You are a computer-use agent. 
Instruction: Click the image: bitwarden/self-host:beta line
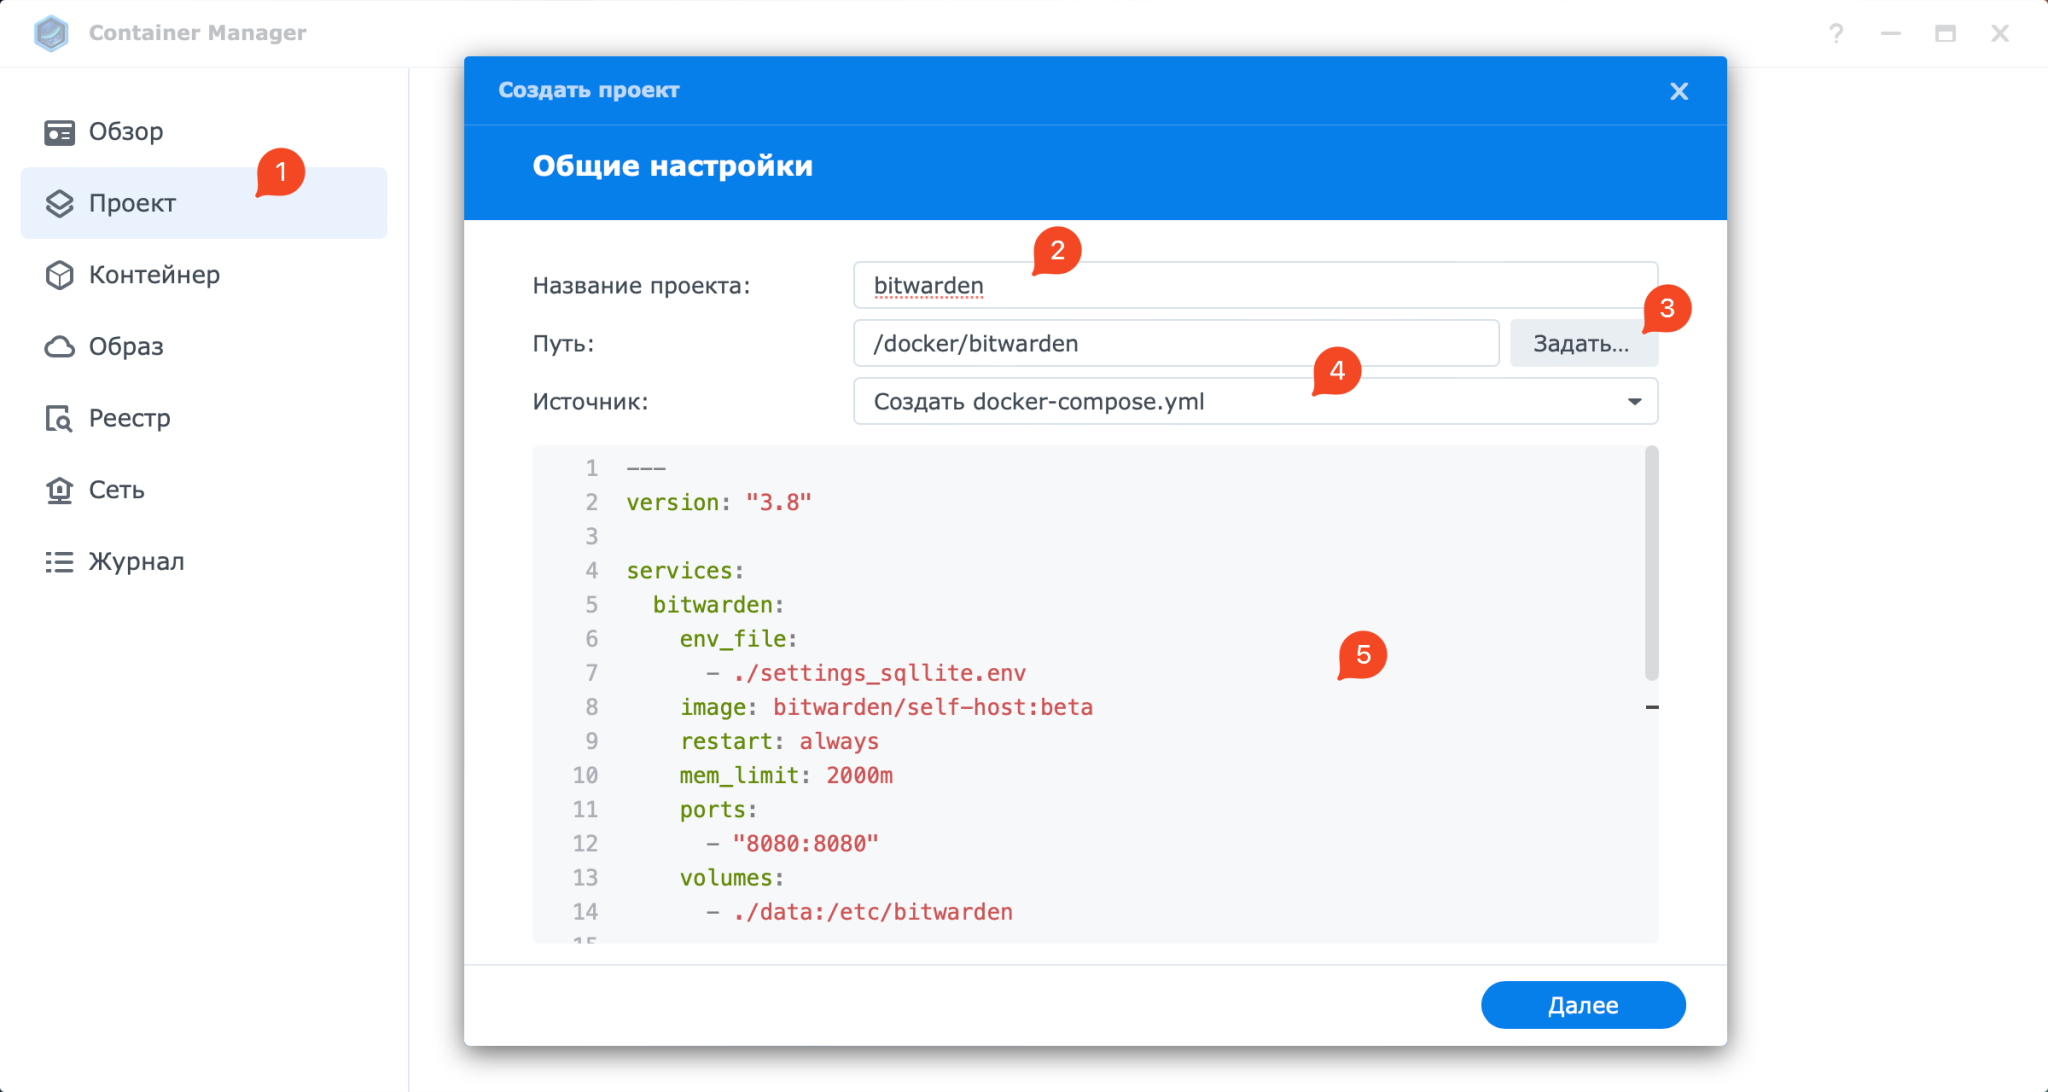coord(886,707)
